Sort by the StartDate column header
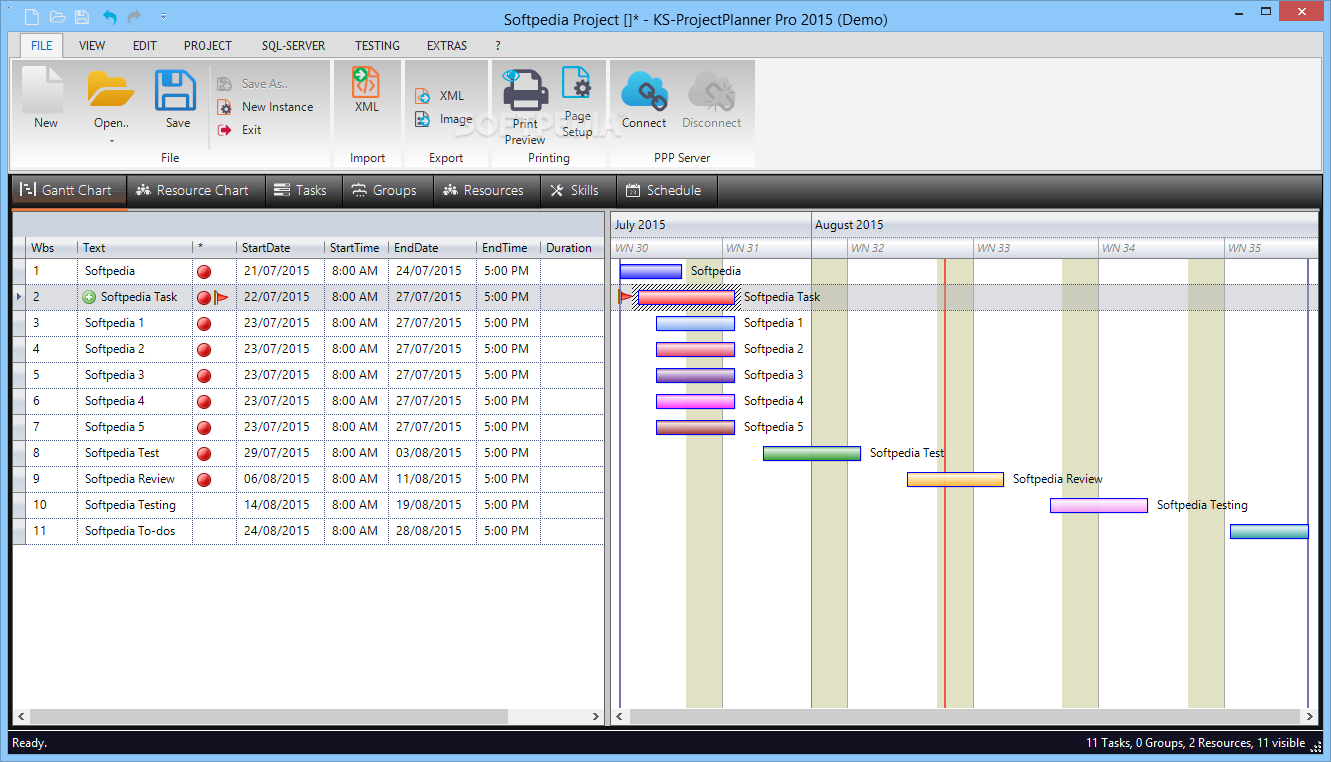This screenshot has width=1331, height=762. pyautogui.click(x=280, y=248)
